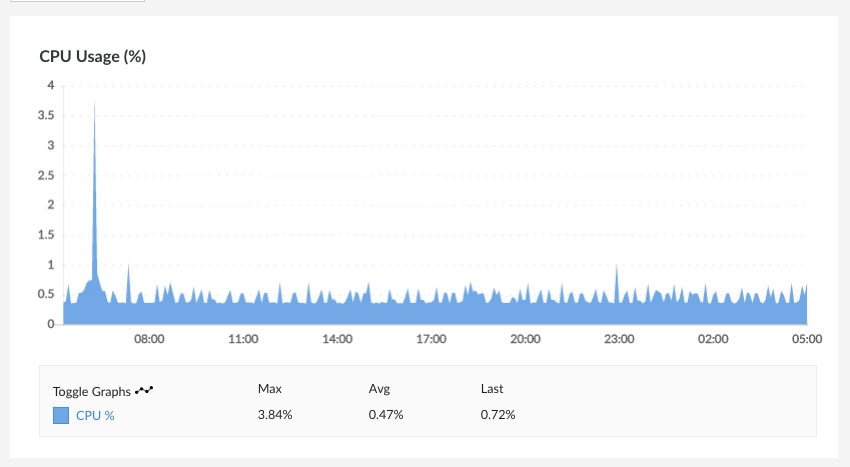Click the CPU % legend link
This screenshot has height=467, width=850.
95,415
